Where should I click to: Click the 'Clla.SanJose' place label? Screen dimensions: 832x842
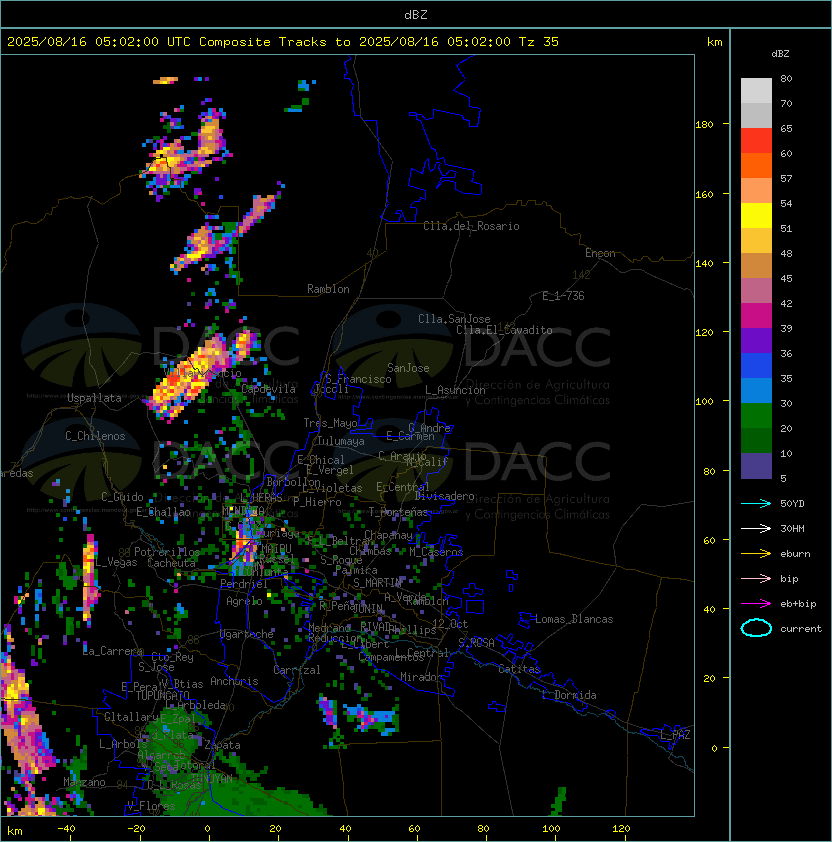(x=454, y=319)
